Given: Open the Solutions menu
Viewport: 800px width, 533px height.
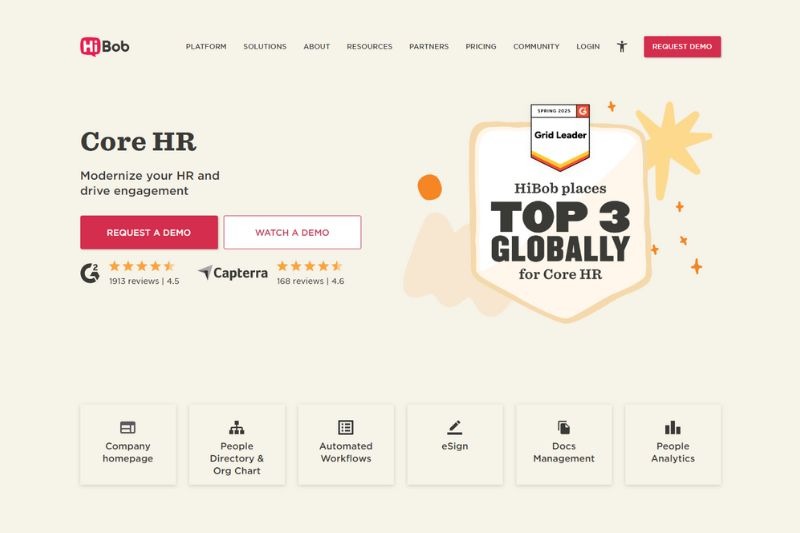Looking at the screenshot, I should point(265,46).
